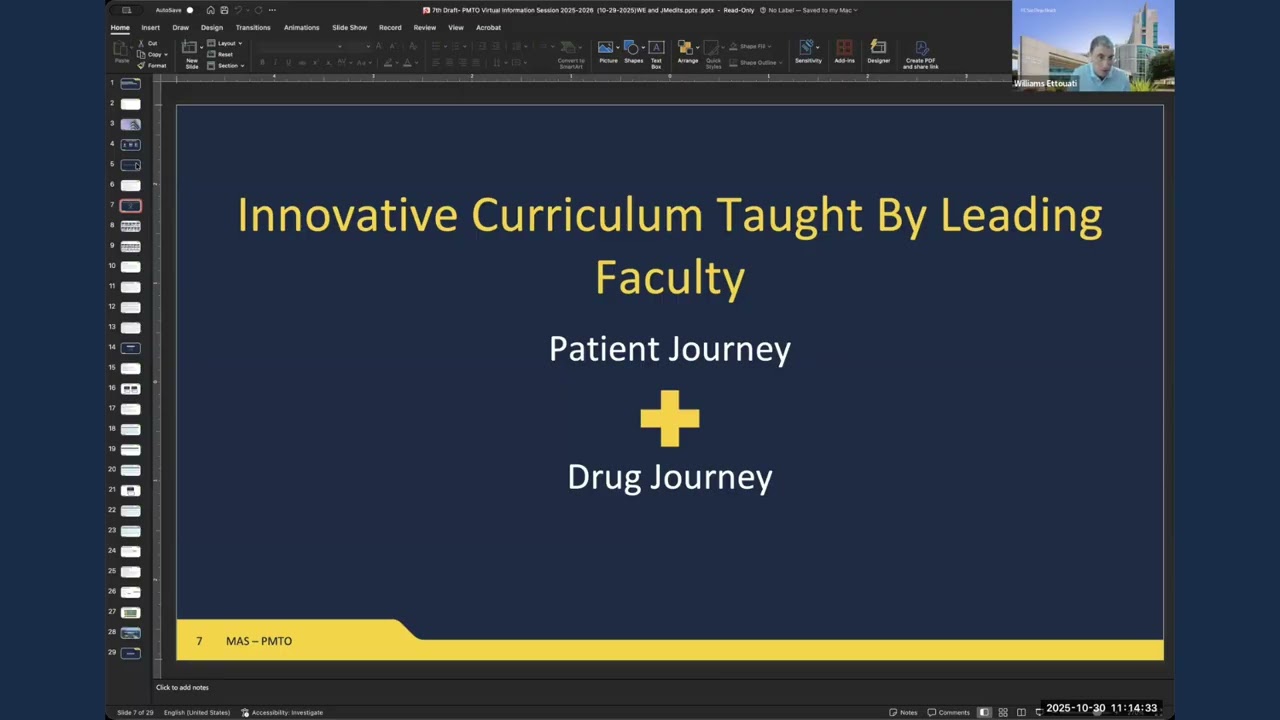1280x720 pixels.
Task: Click the text highlight color icon
Action: 388,63
